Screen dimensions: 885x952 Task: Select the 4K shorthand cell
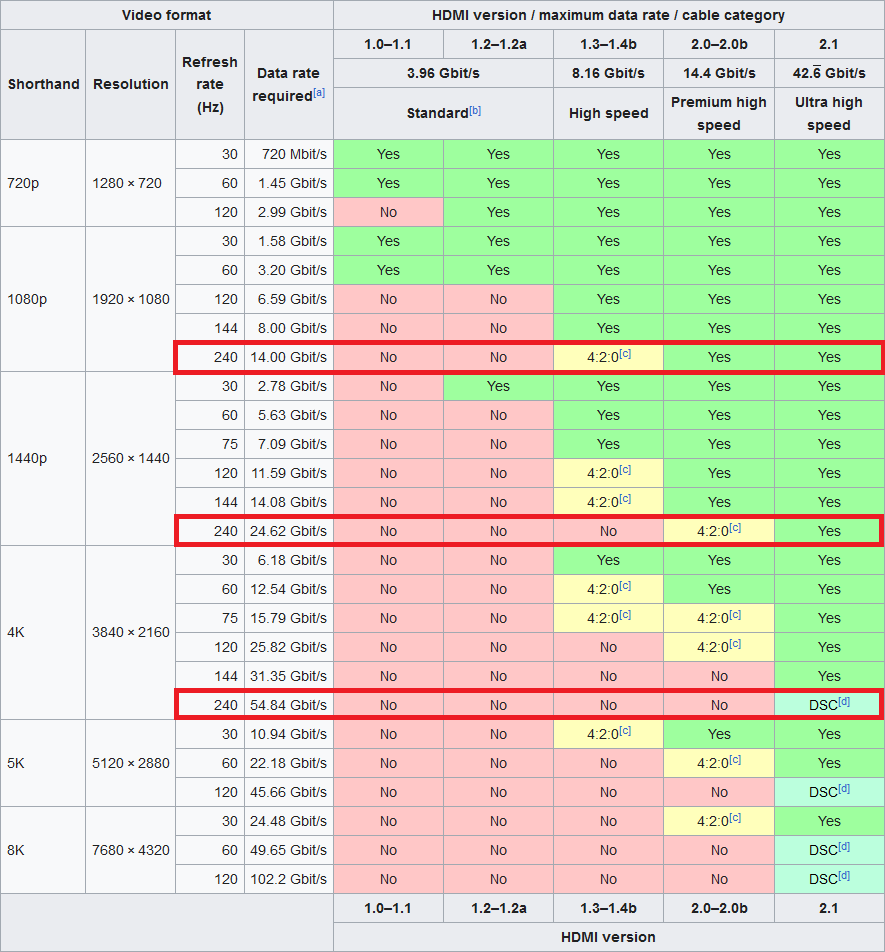point(43,633)
